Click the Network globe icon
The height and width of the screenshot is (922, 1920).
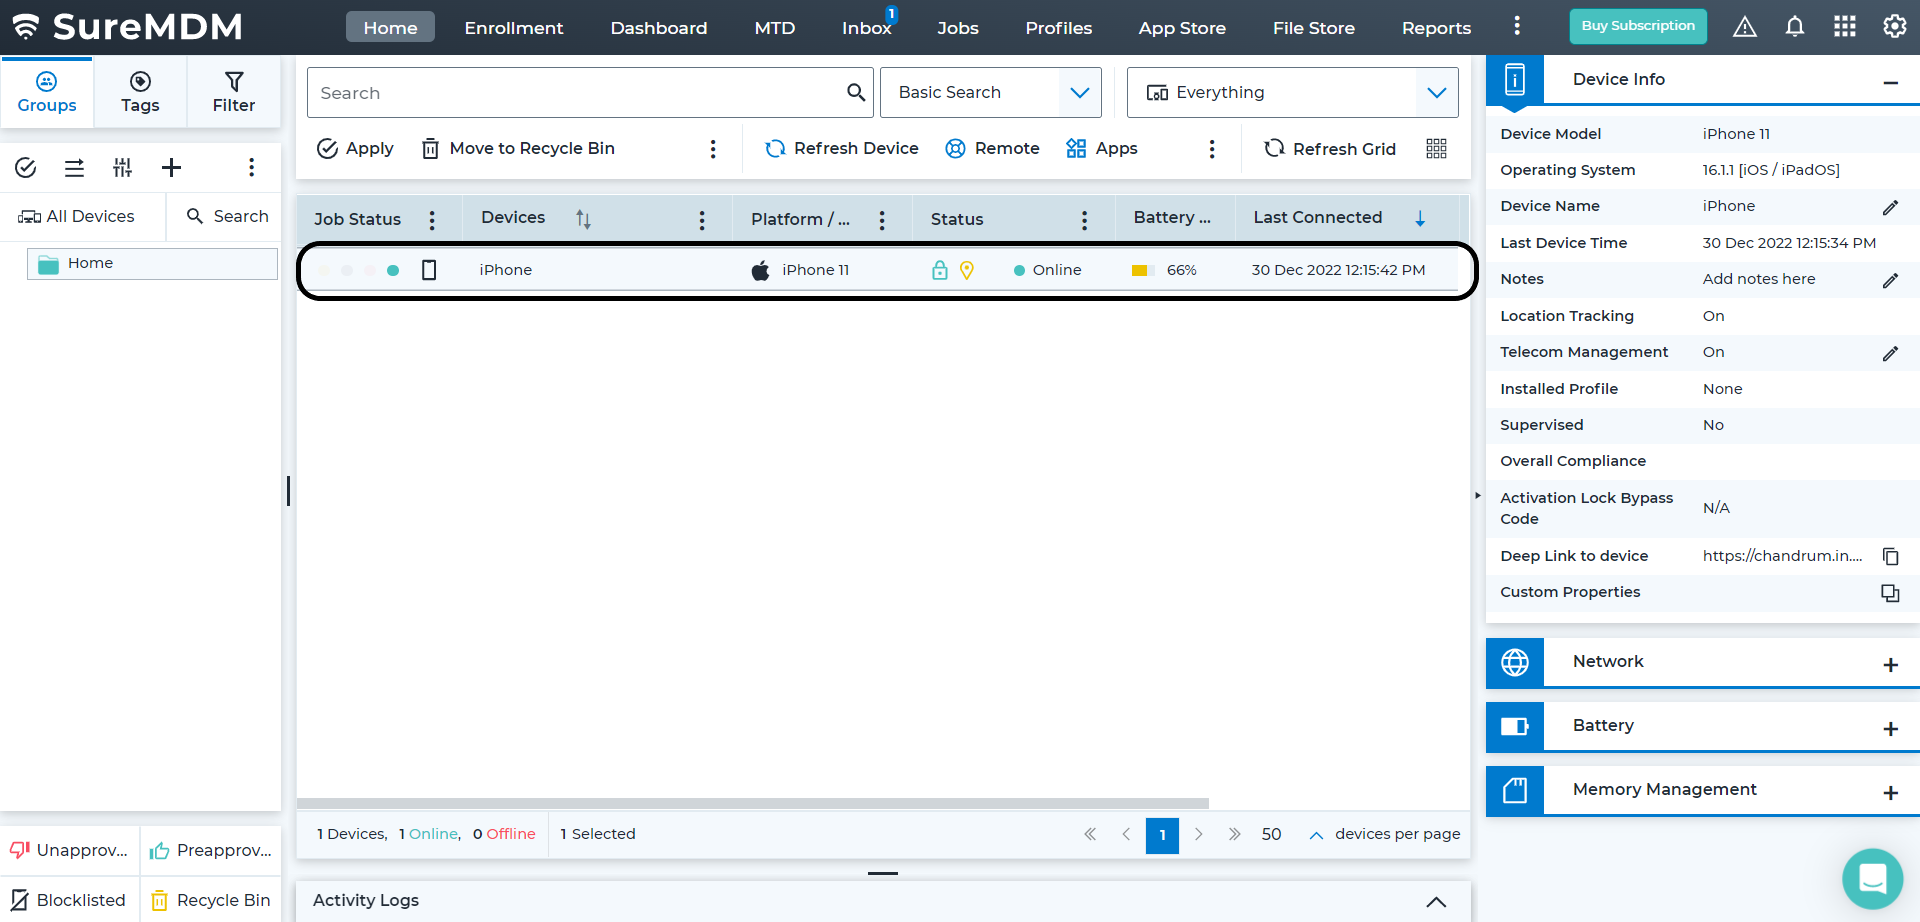pyautogui.click(x=1515, y=662)
